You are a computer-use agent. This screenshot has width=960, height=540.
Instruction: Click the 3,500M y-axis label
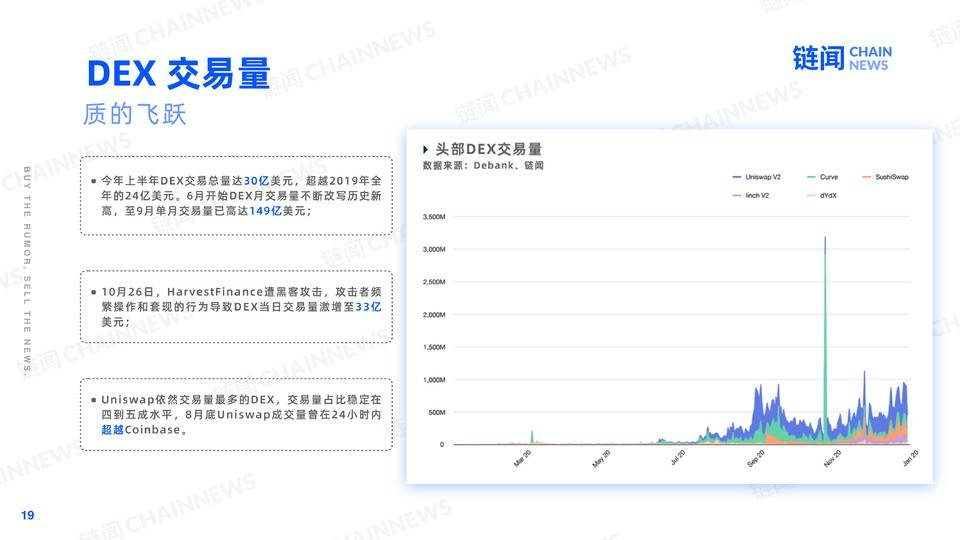click(x=434, y=217)
